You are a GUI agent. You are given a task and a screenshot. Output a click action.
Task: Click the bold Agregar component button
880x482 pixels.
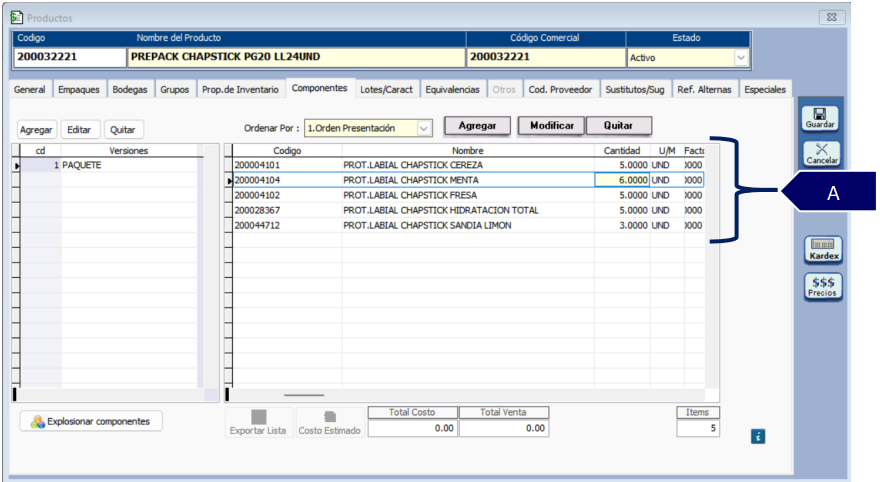(x=477, y=126)
